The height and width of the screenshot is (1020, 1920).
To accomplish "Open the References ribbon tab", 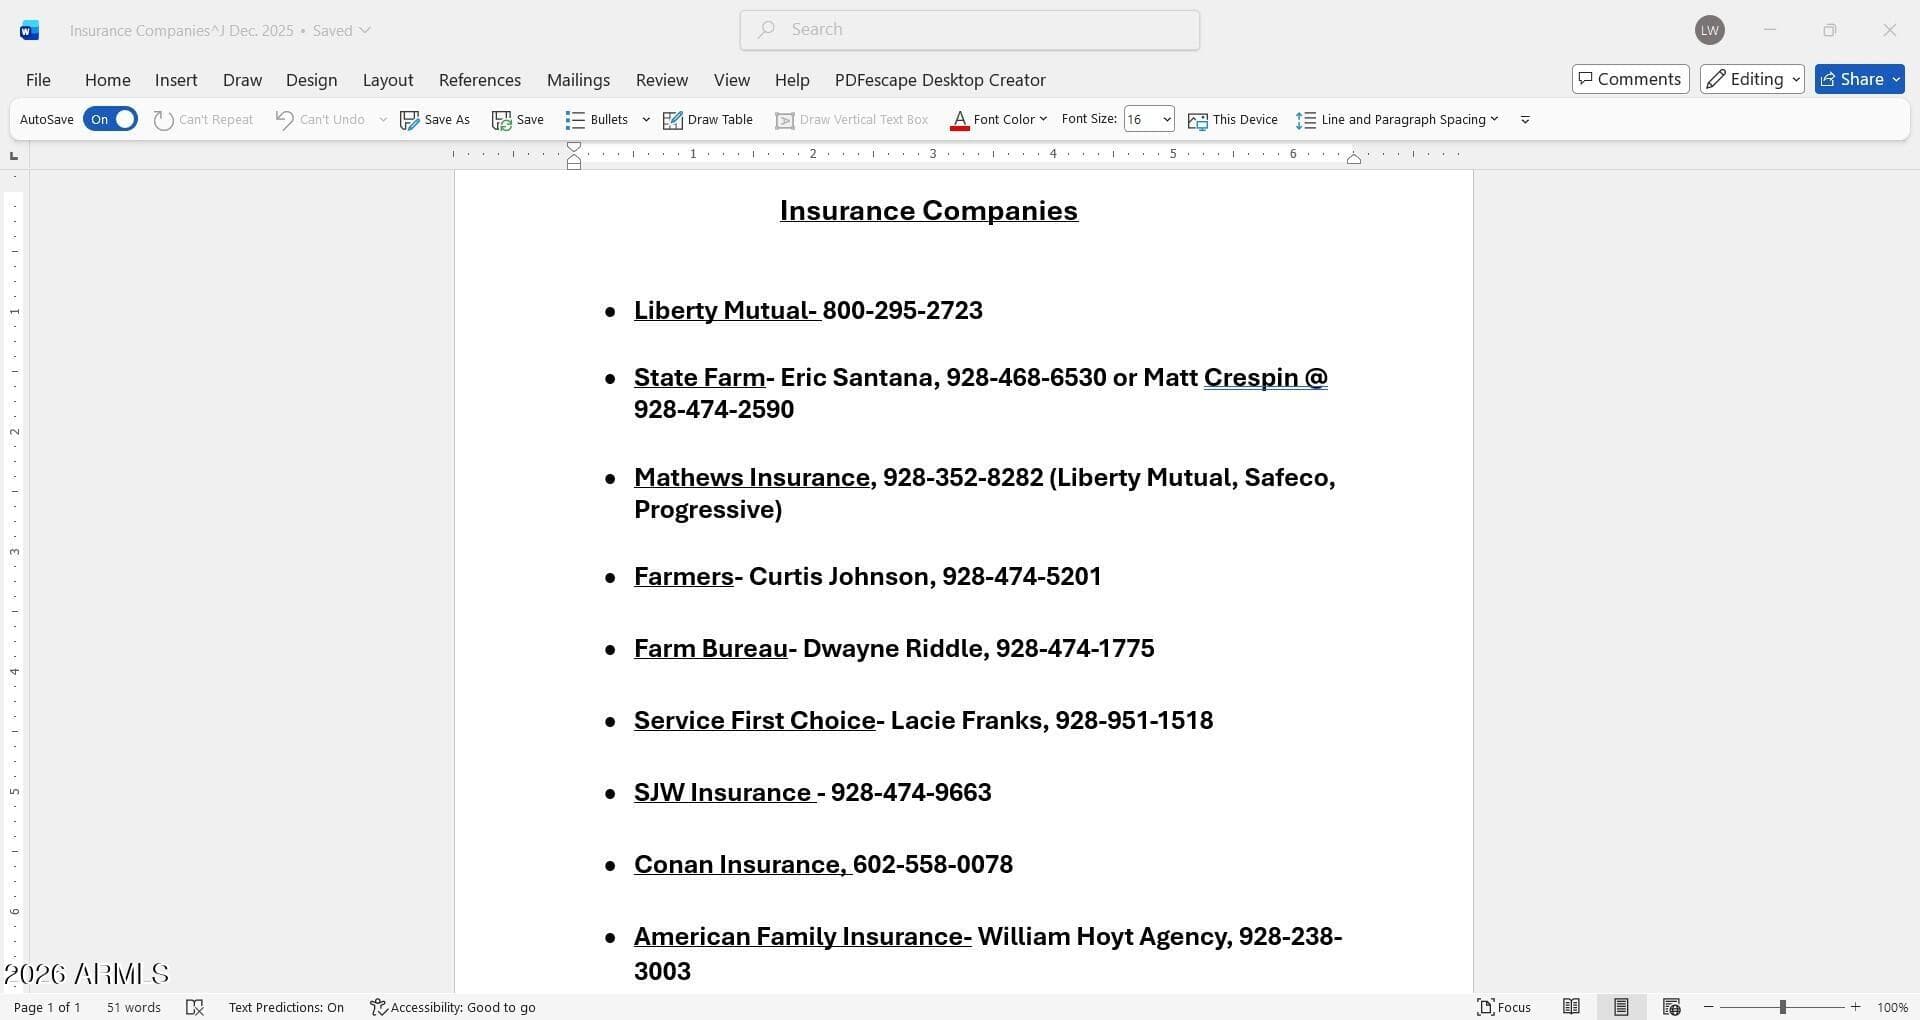I will tap(479, 80).
